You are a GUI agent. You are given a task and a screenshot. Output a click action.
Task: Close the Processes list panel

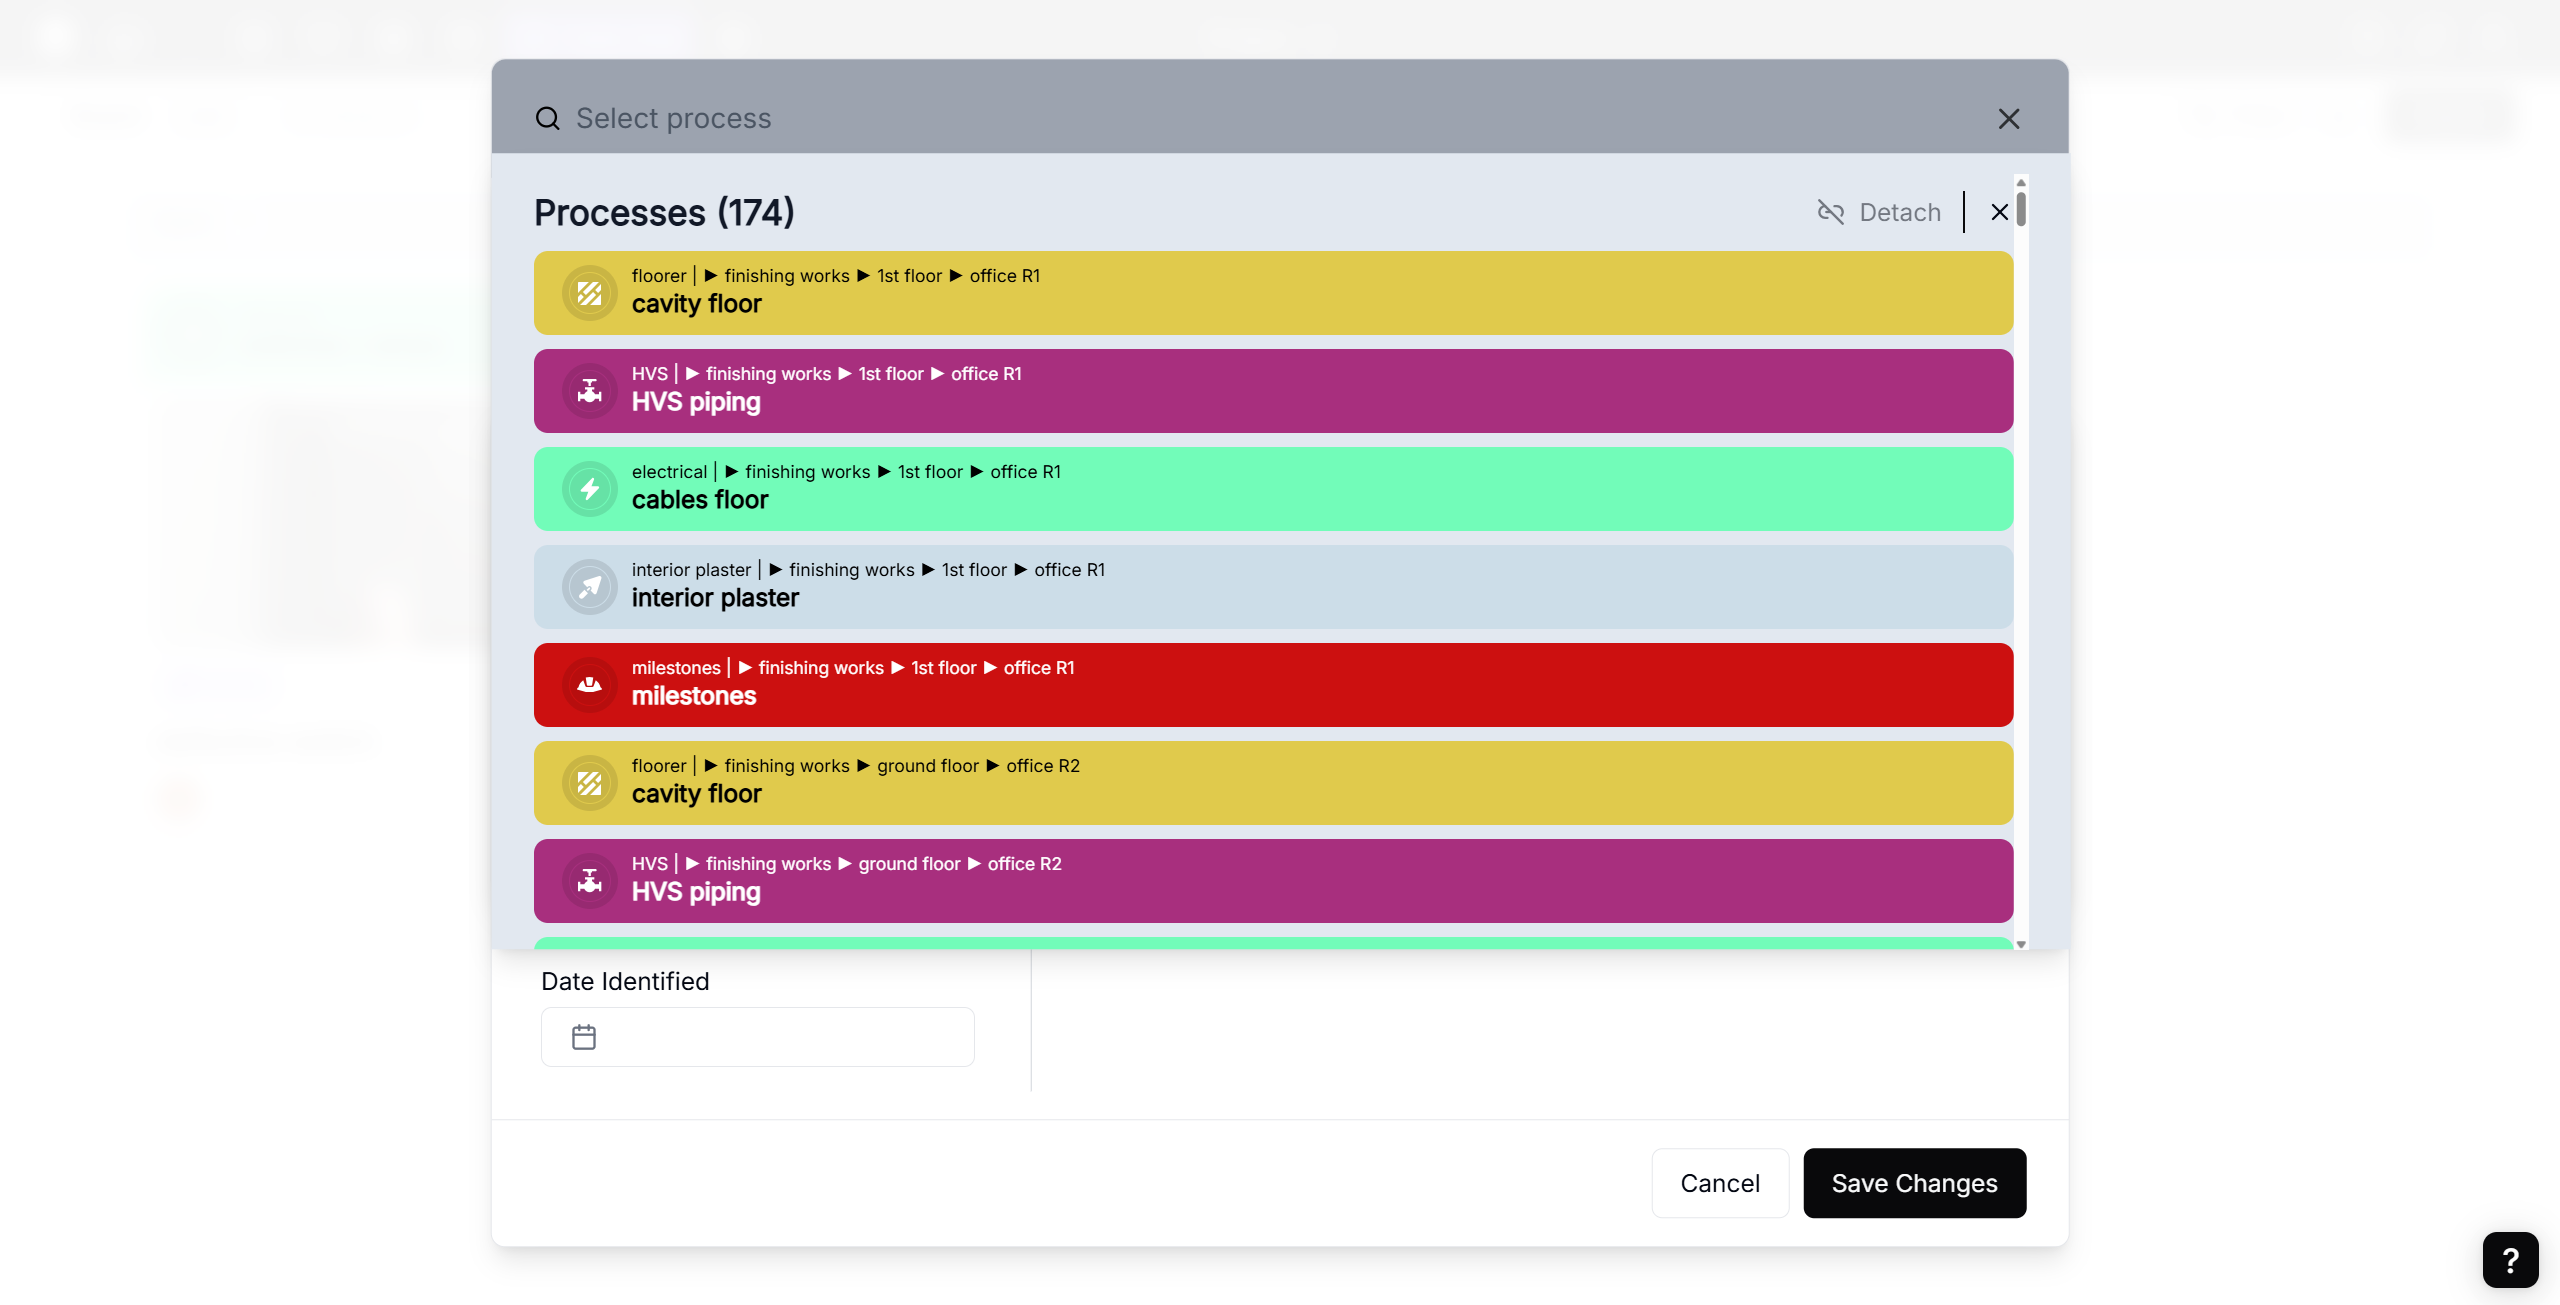pos(2000,212)
